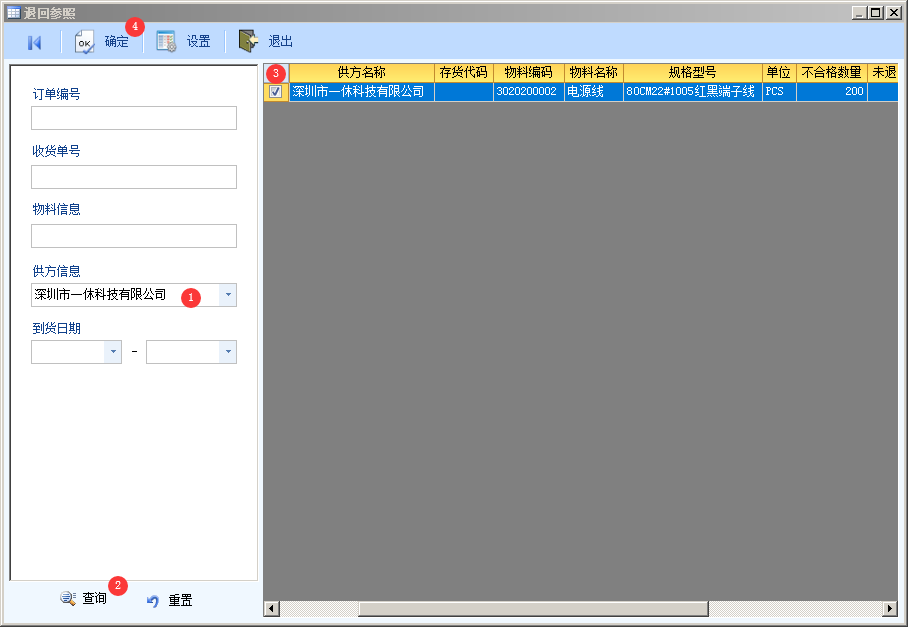Select the 电源线 material name cell
Screen dimensions: 908x627
coord(594,91)
